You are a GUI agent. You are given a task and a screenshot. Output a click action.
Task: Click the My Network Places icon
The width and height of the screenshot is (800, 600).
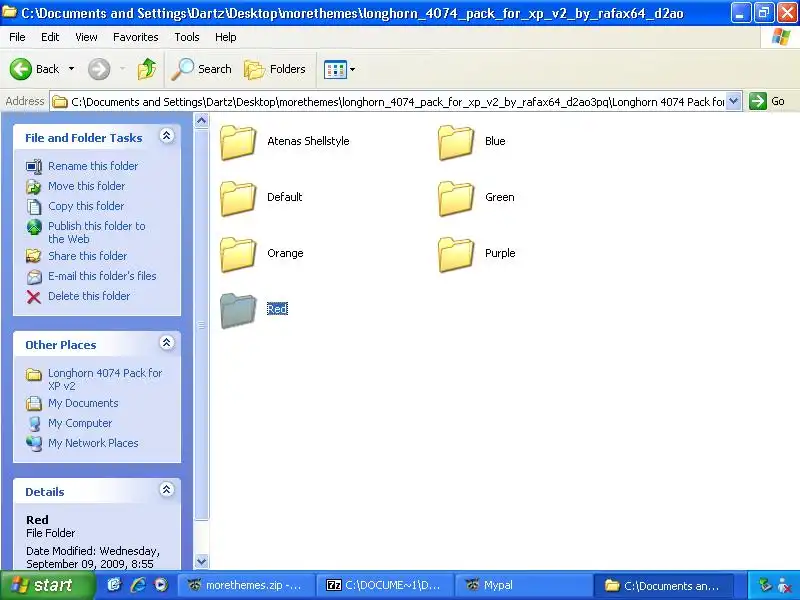point(34,443)
